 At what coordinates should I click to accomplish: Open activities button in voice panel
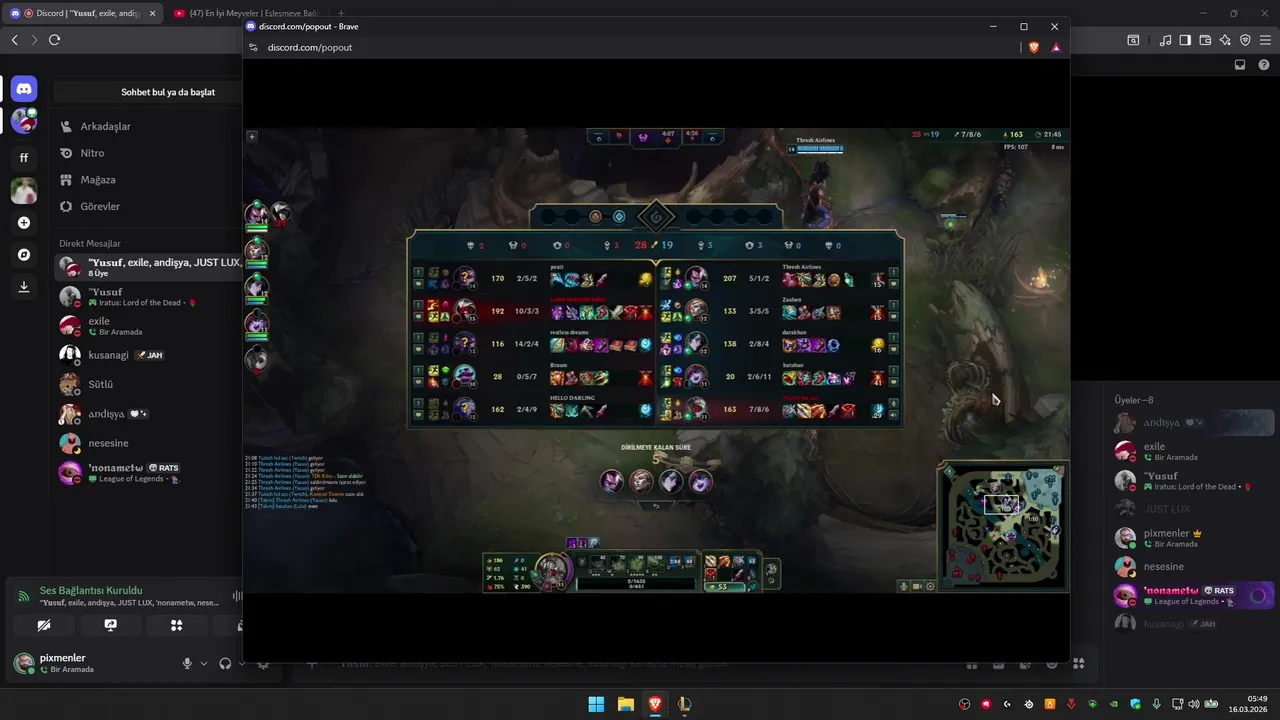click(176, 625)
